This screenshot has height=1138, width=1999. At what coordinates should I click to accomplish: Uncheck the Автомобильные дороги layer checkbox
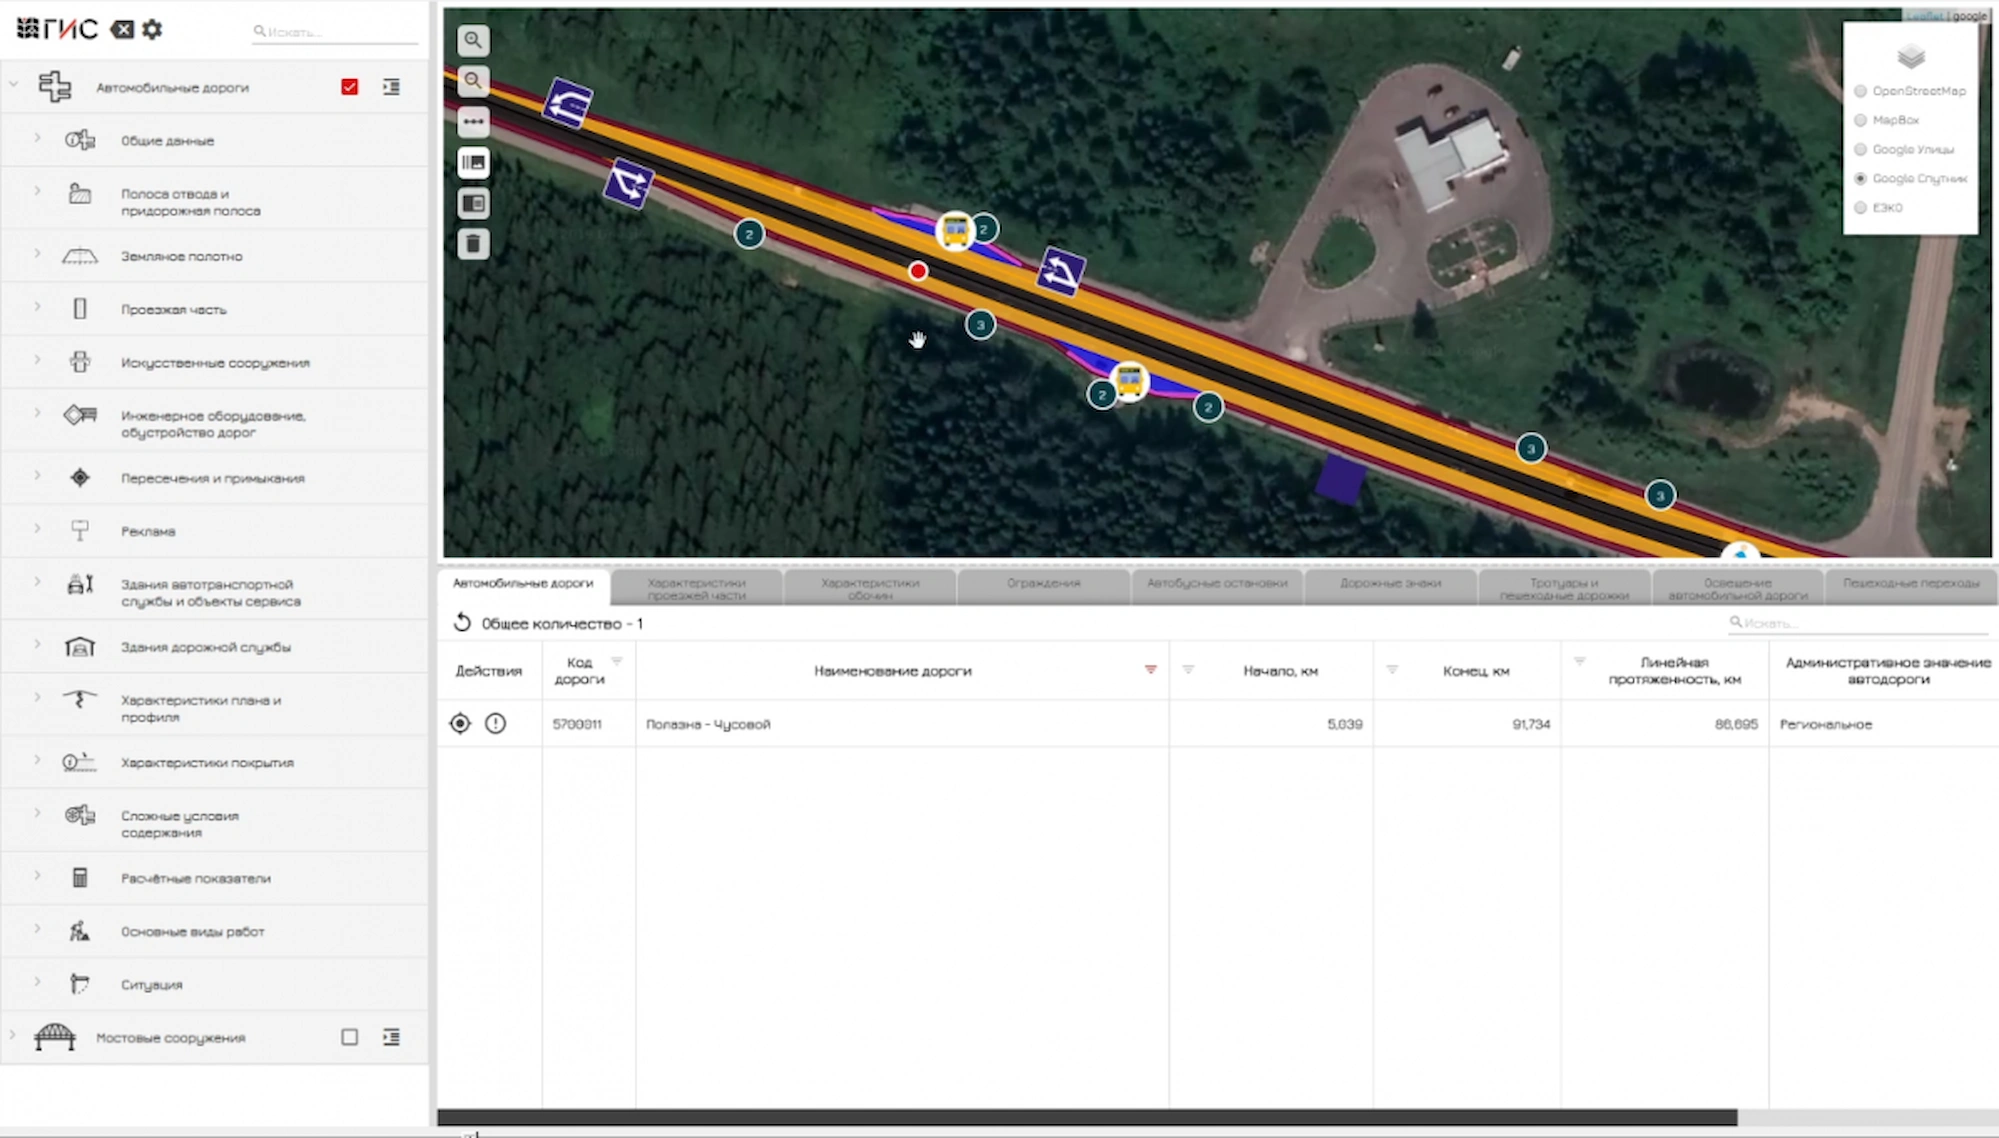coord(349,87)
